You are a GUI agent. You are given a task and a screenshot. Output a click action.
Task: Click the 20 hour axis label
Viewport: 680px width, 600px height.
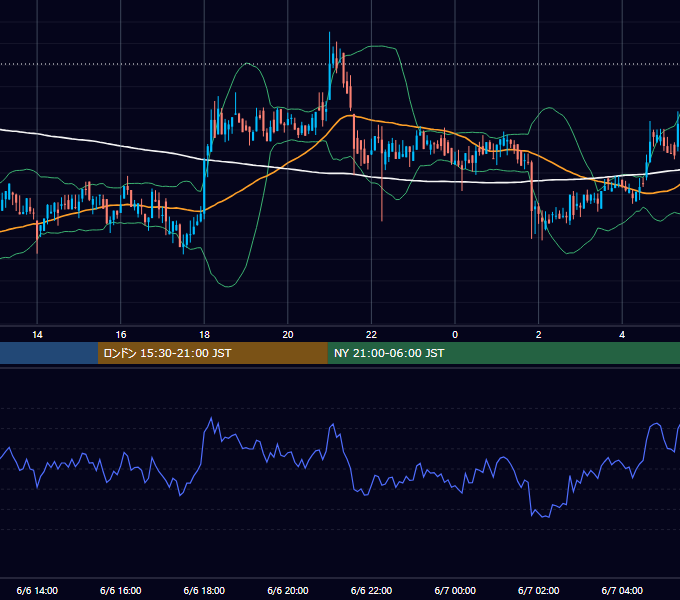click(x=288, y=335)
